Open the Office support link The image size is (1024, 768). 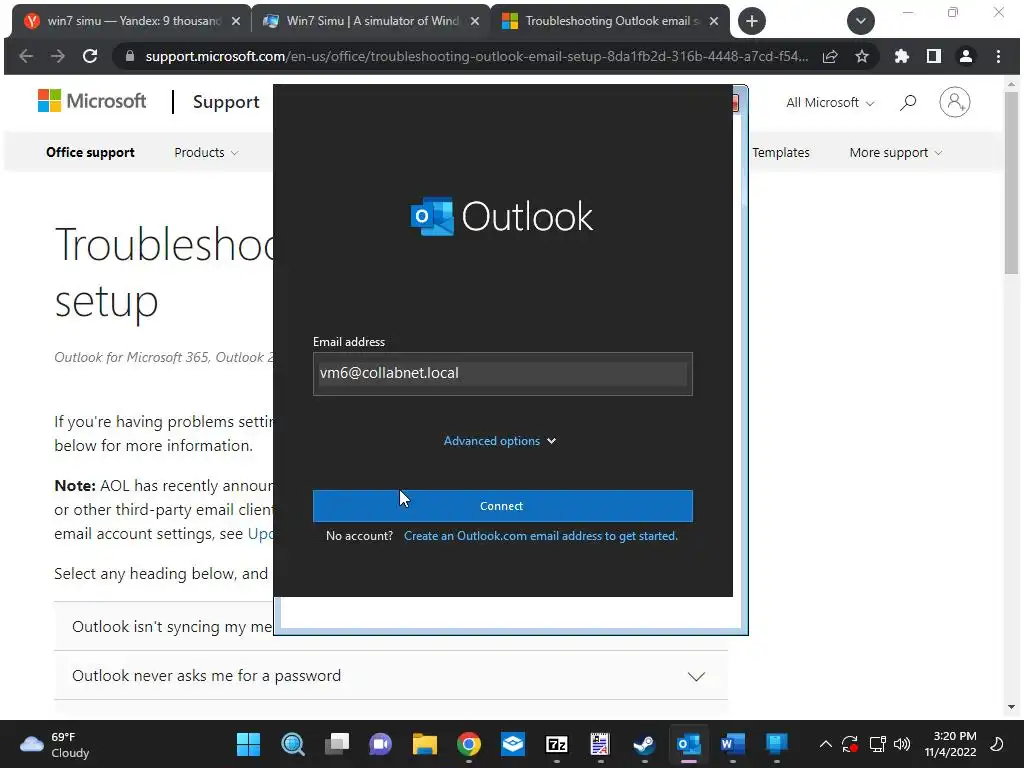[90, 152]
